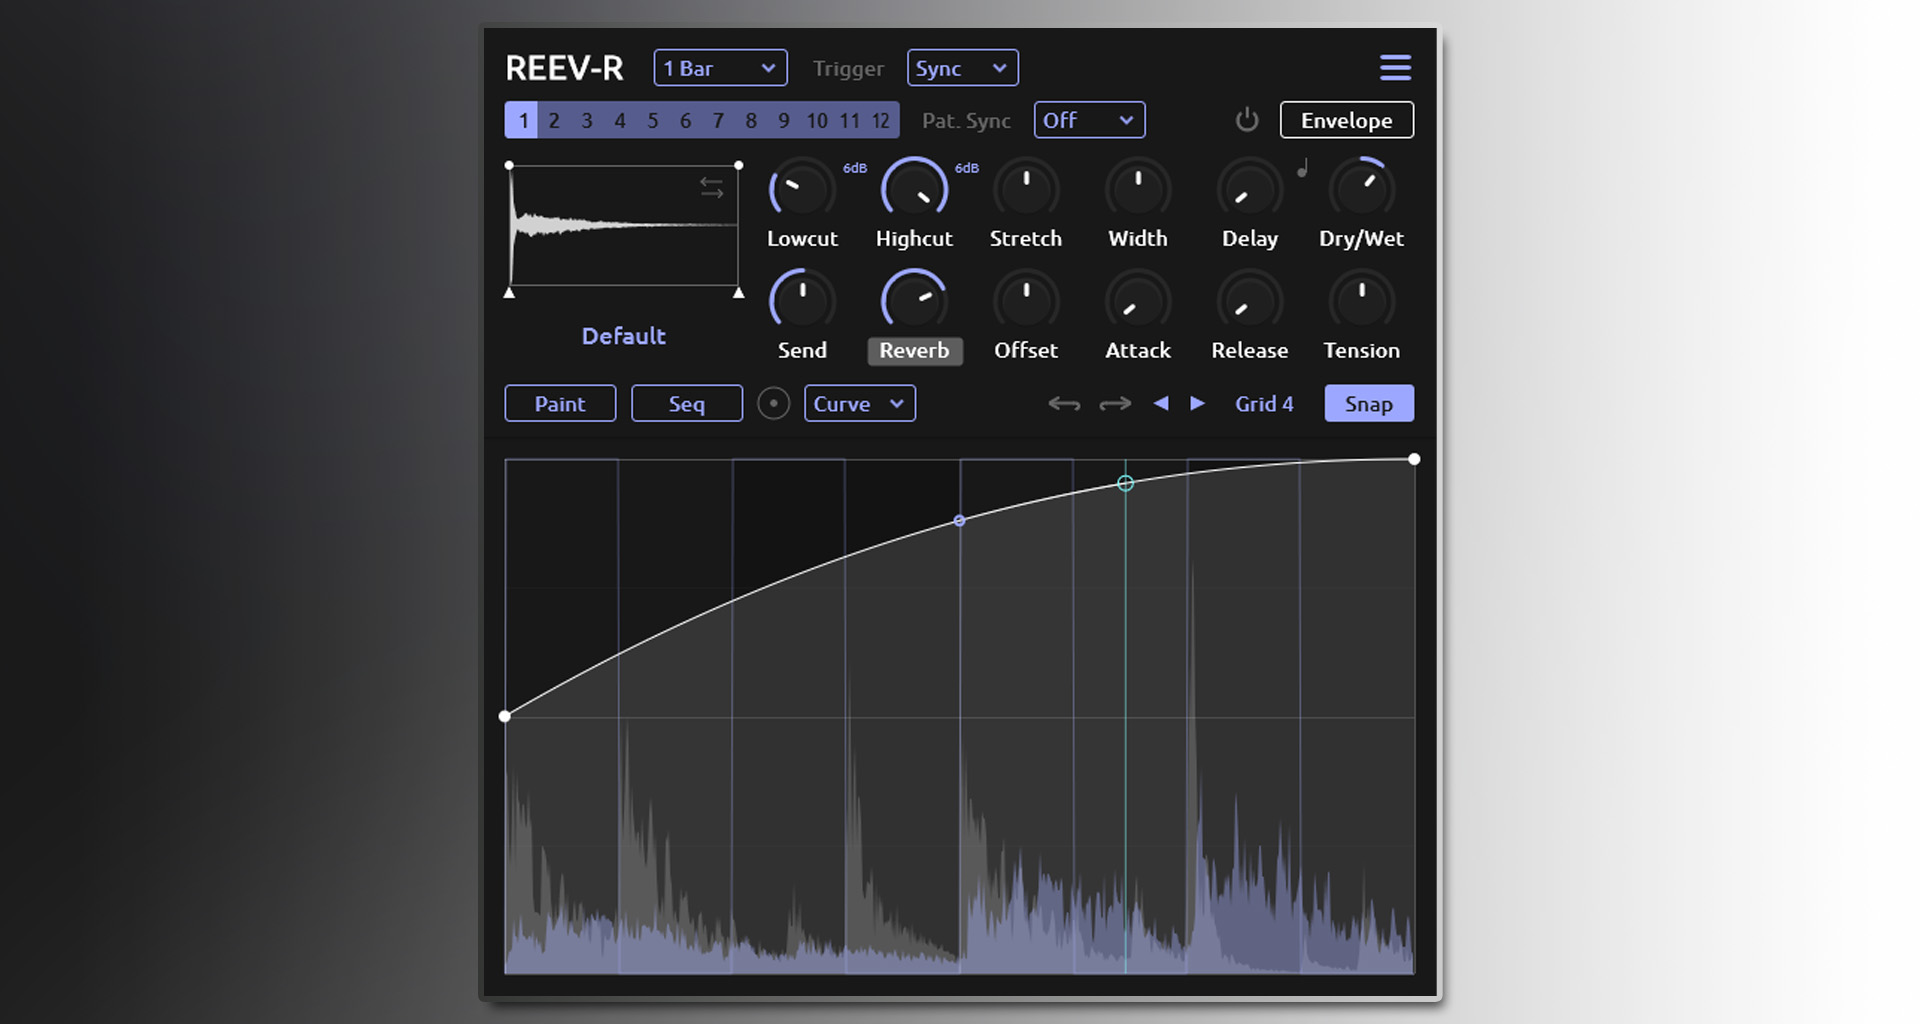1920x1024 pixels.
Task: Shift the pattern left with the triangle icon
Action: [x=1161, y=403]
